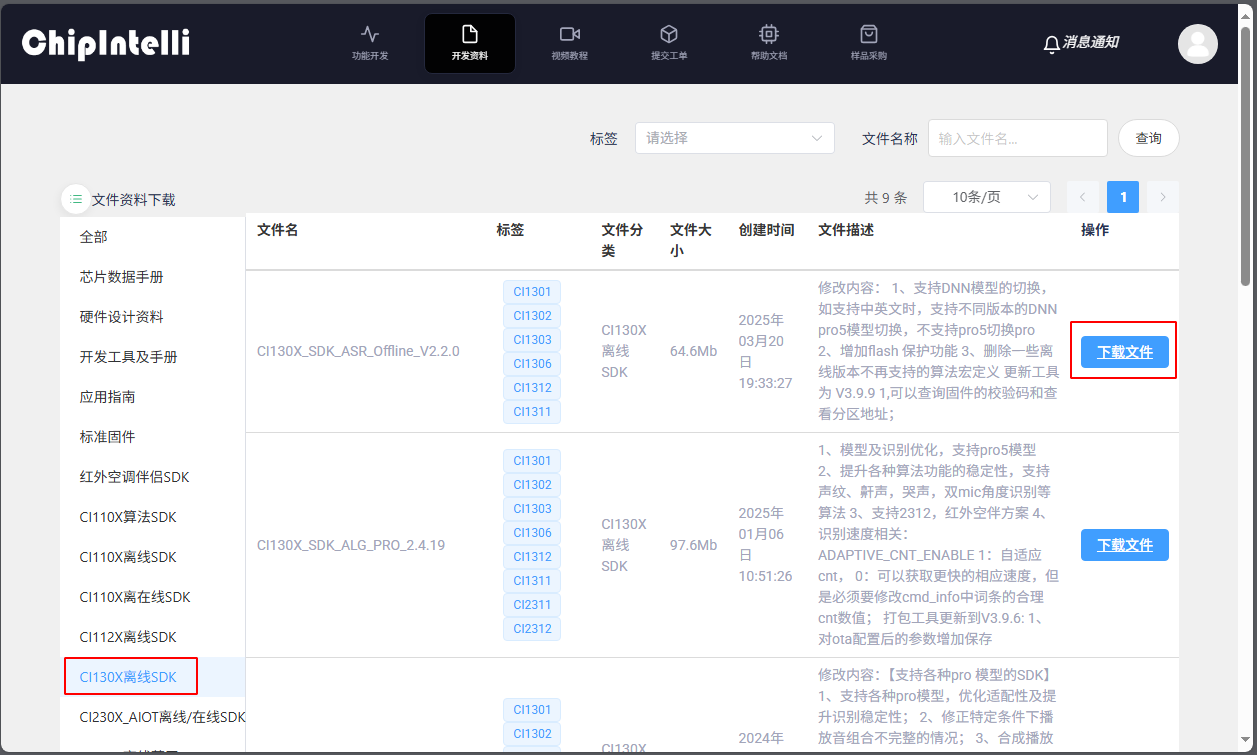Click CI130X_SDK_ALG_PRO_2.4.19 file name
The width and height of the screenshot is (1257, 755).
[x=351, y=545]
